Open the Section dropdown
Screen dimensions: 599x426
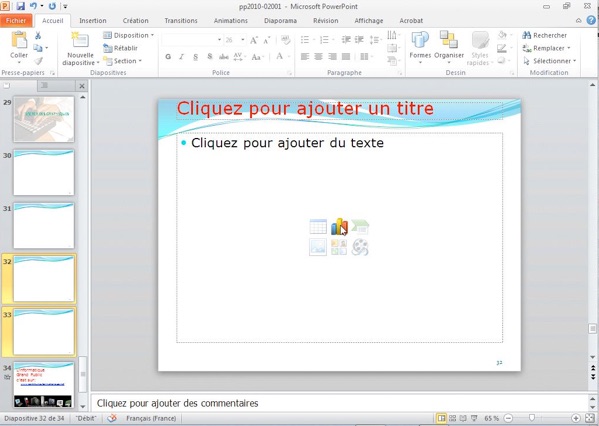(x=123, y=61)
